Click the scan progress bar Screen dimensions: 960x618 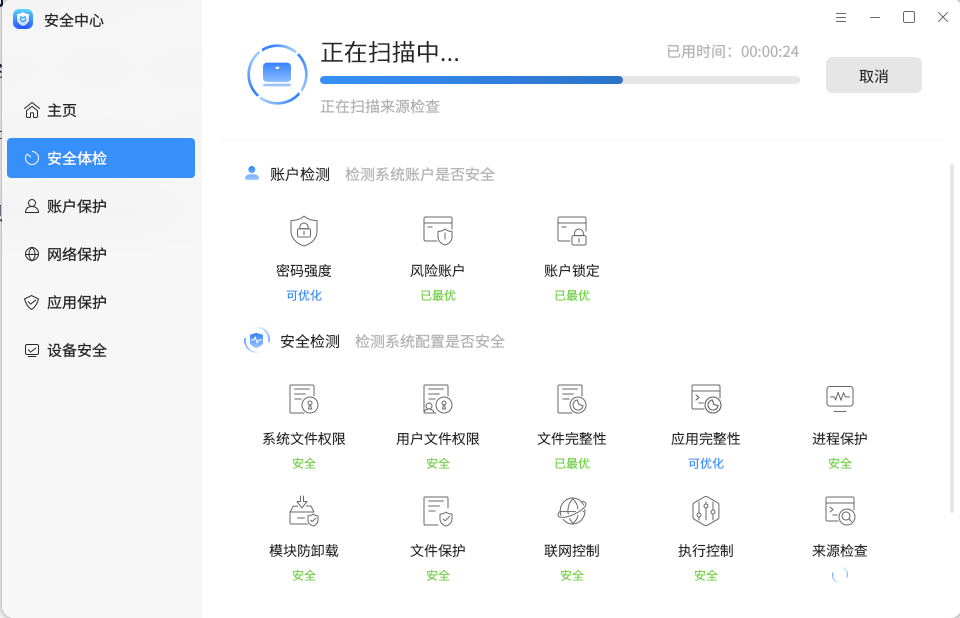(560, 80)
